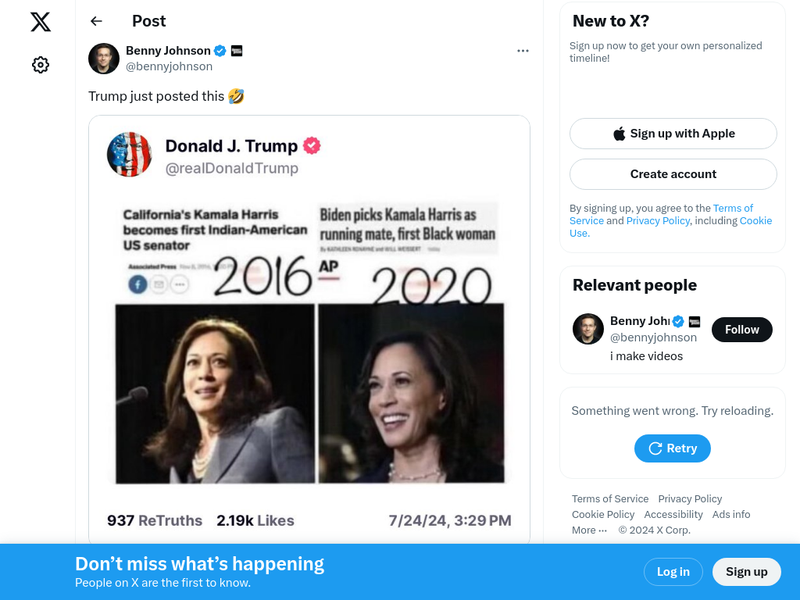Open Accessibility link in the footer
This screenshot has width=800, height=600.
tap(673, 515)
